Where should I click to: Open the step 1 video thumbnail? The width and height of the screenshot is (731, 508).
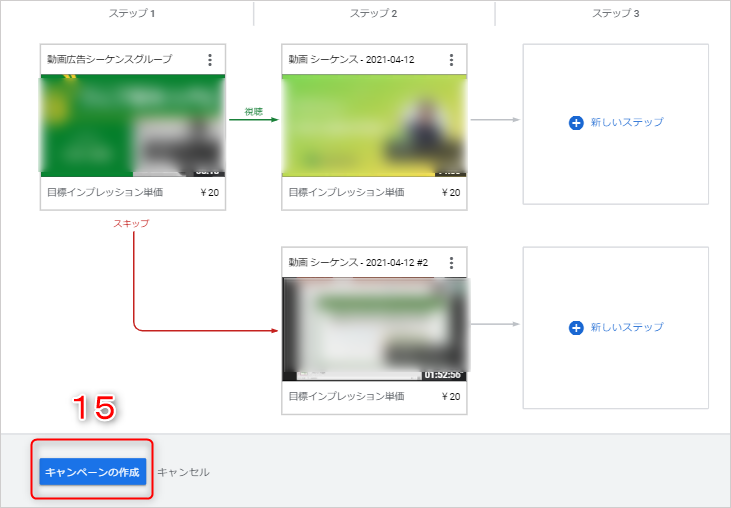[x=132, y=126]
